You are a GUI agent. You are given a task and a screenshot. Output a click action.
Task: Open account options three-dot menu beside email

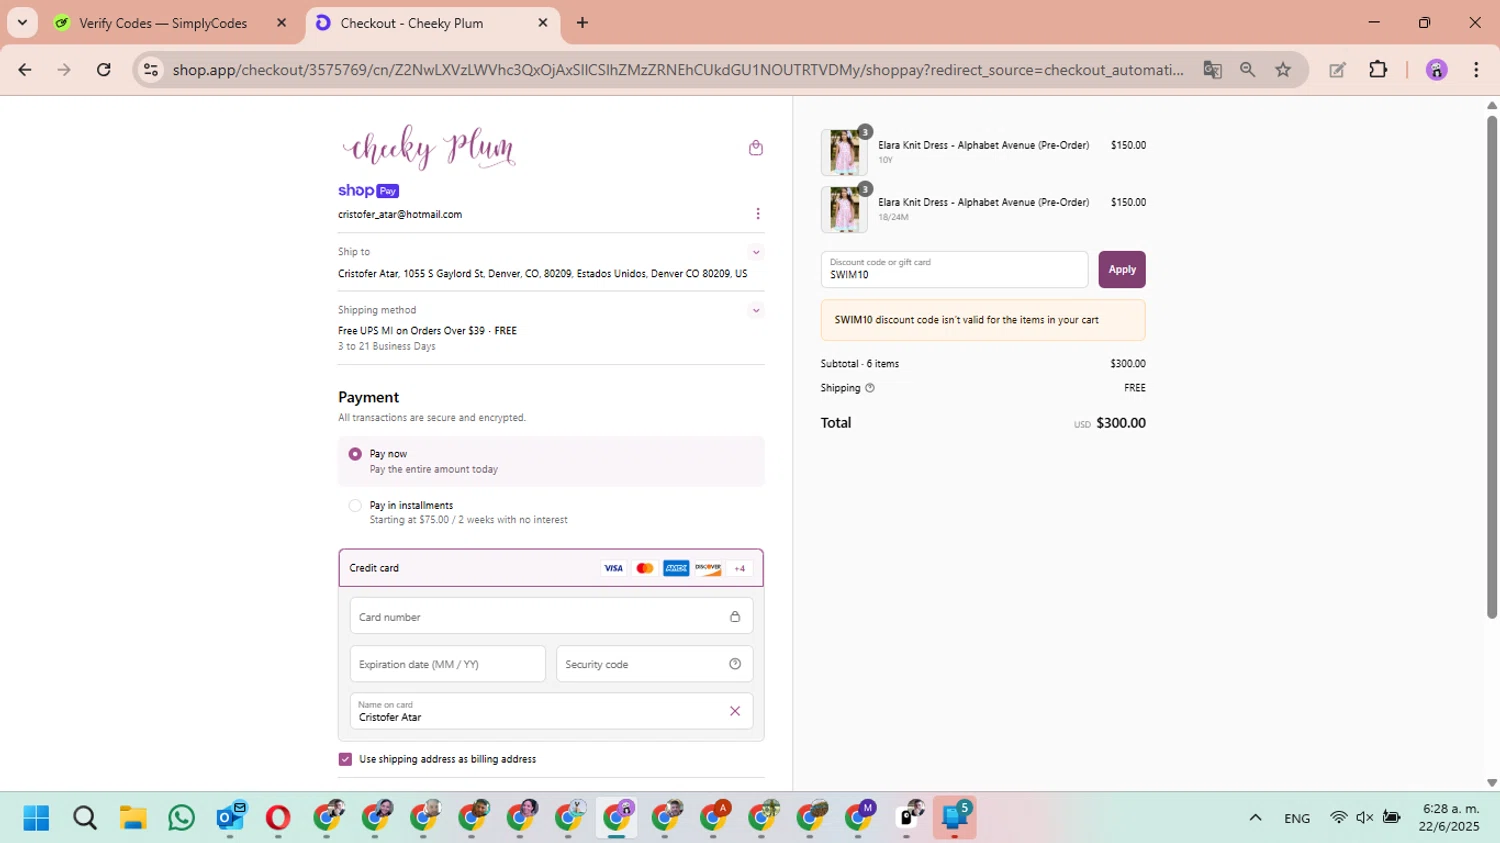(x=758, y=214)
